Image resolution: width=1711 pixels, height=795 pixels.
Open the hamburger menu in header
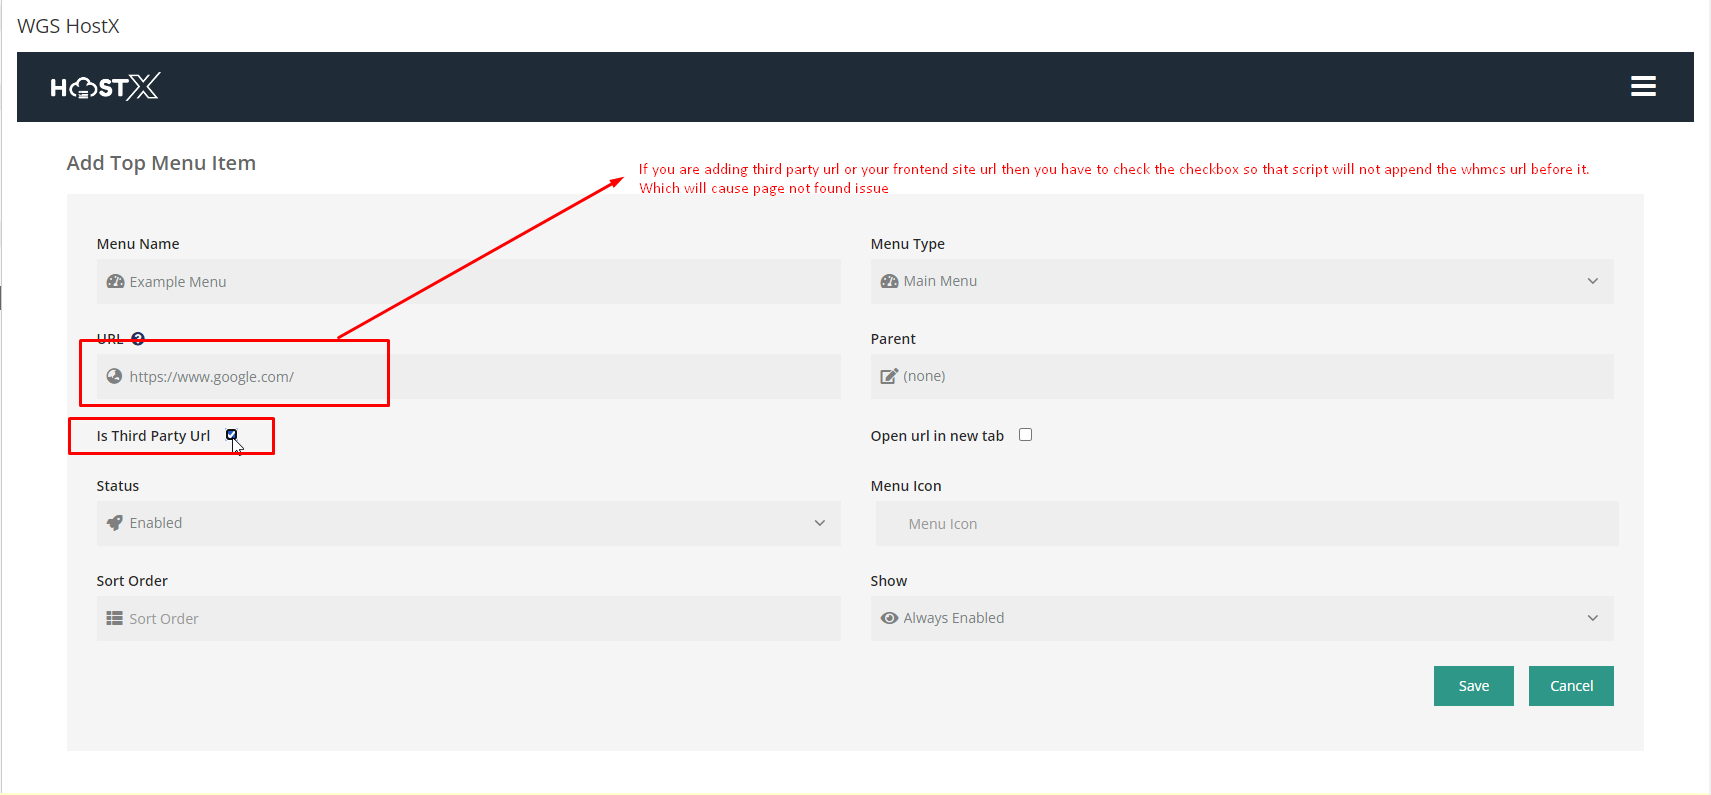[1642, 87]
